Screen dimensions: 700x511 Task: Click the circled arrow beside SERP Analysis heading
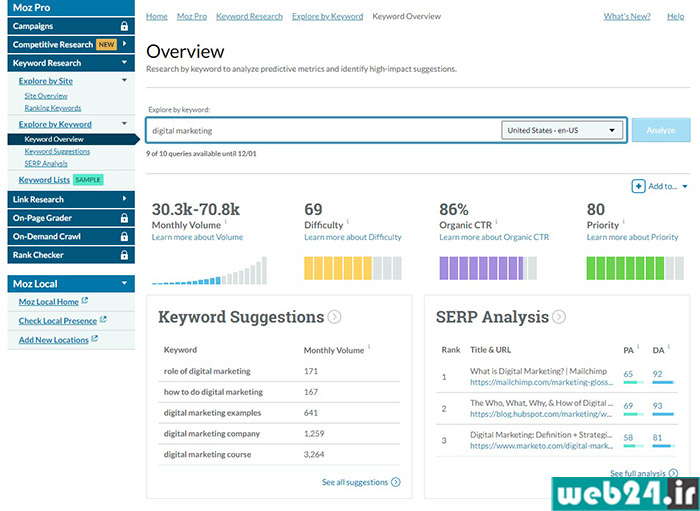559,317
